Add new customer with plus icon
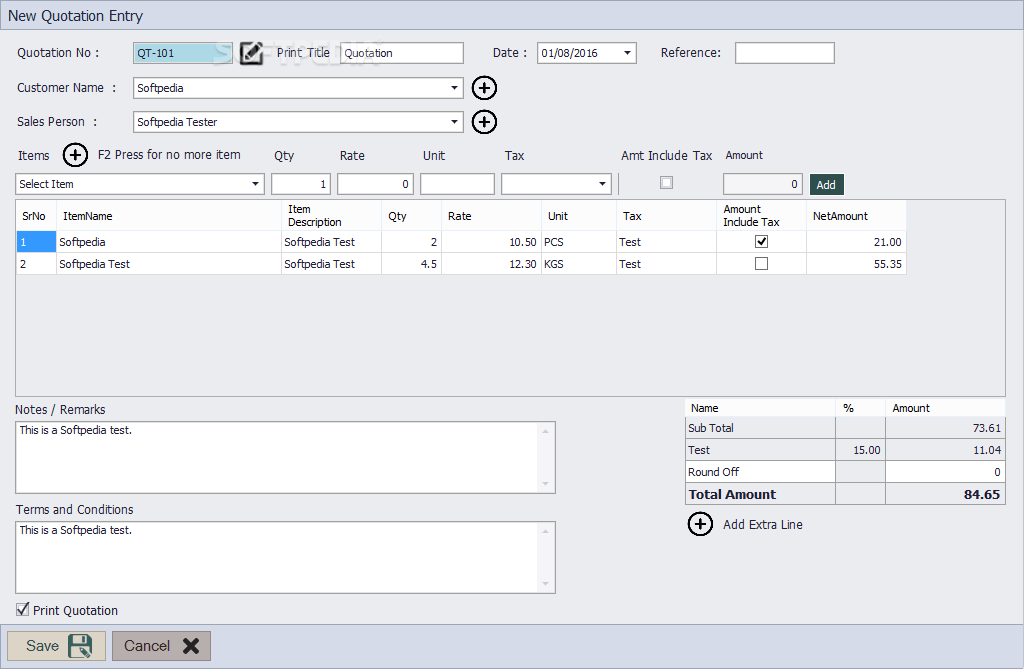This screenshot has height=669, width=1024. (x=484, y=88)
